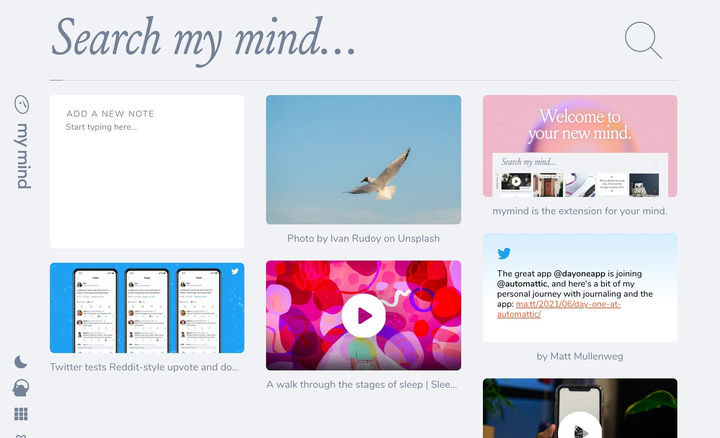Switch to the grid view icon
The image size is (720, 438).
[x=21, y=414]
